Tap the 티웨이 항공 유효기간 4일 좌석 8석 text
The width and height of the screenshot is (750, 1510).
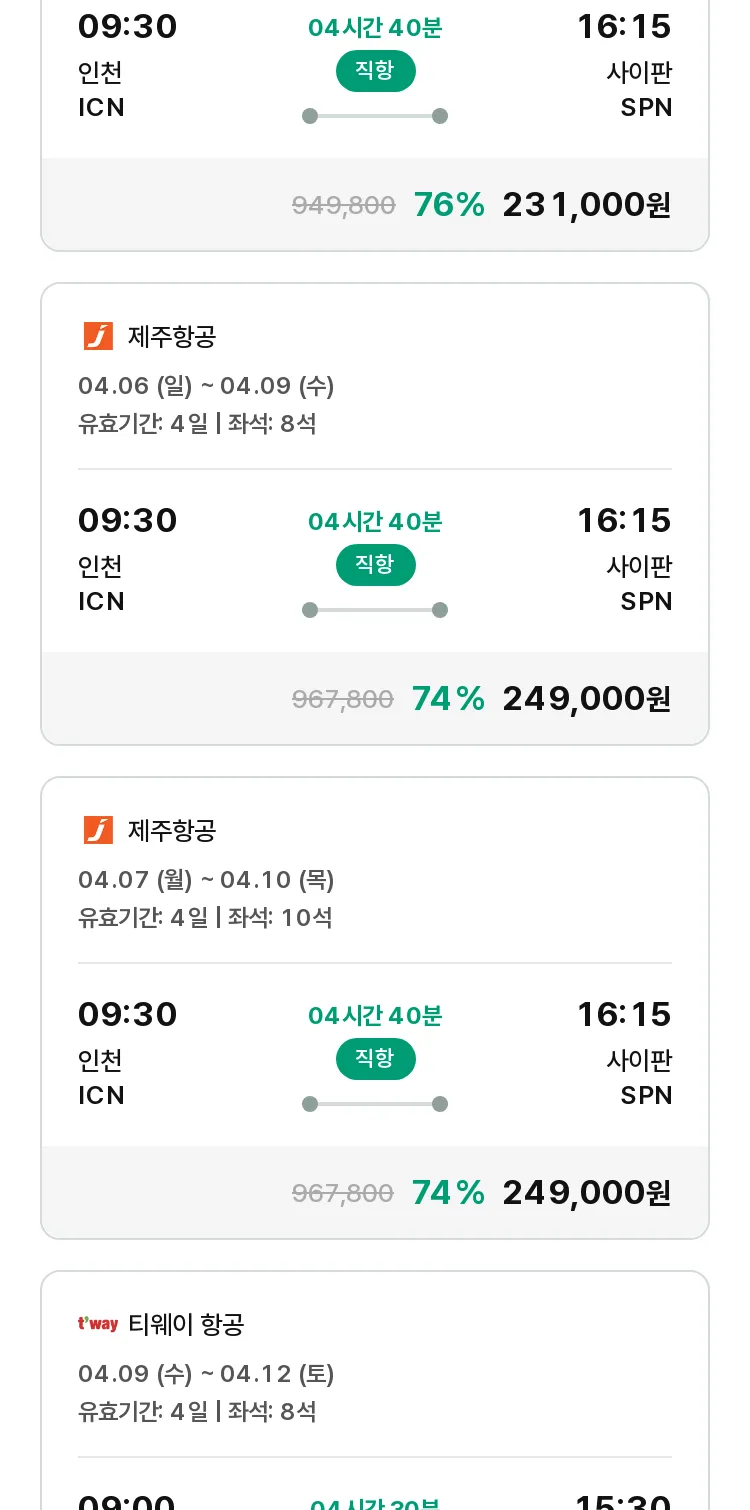197,1411
